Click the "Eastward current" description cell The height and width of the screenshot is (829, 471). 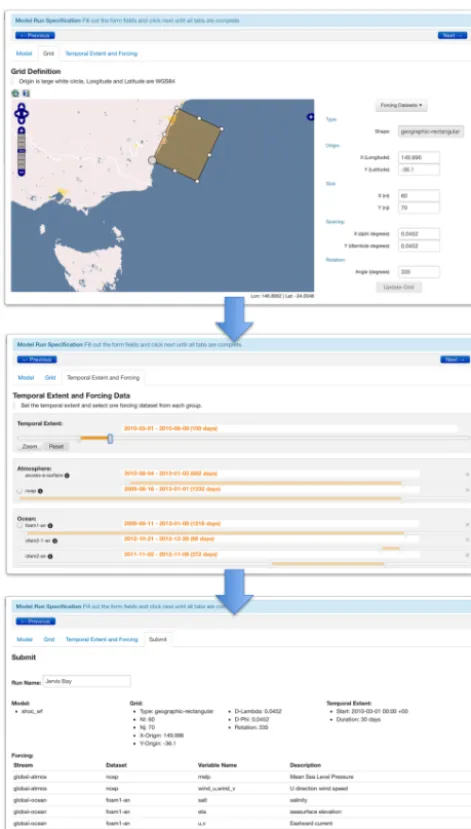[x=311, y=823]
